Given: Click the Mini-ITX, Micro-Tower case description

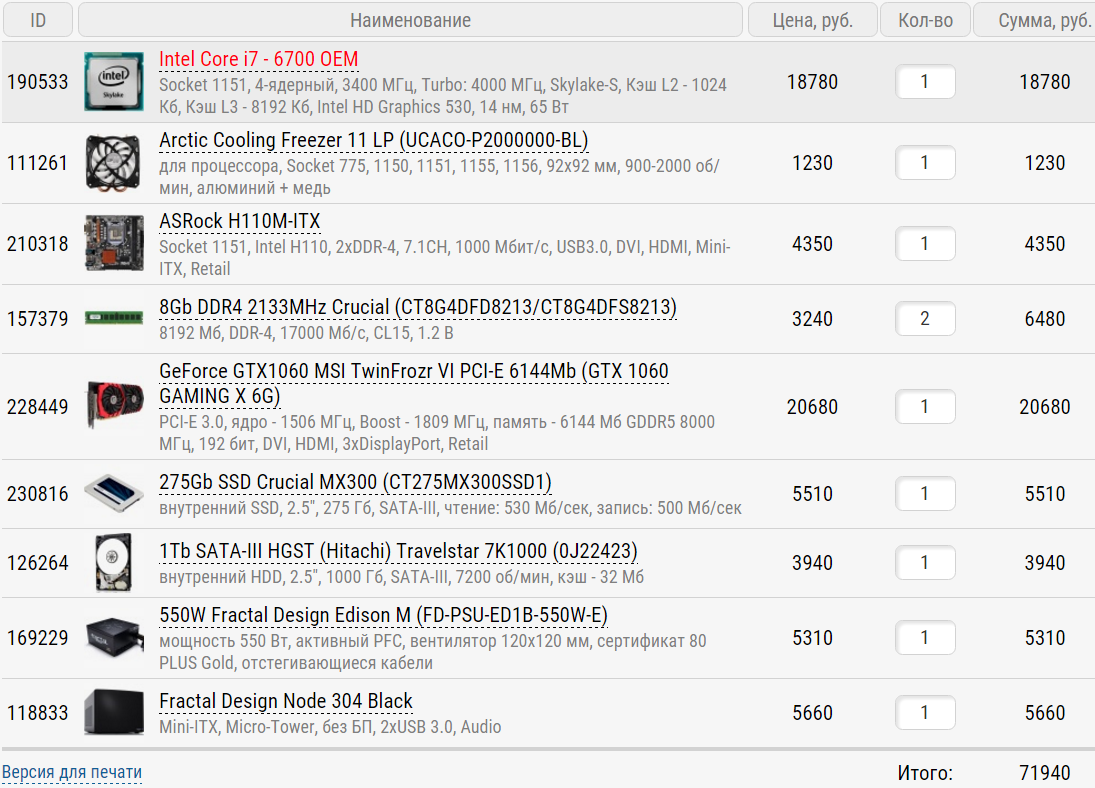Looking at the screenshot, I should [330, 727].
